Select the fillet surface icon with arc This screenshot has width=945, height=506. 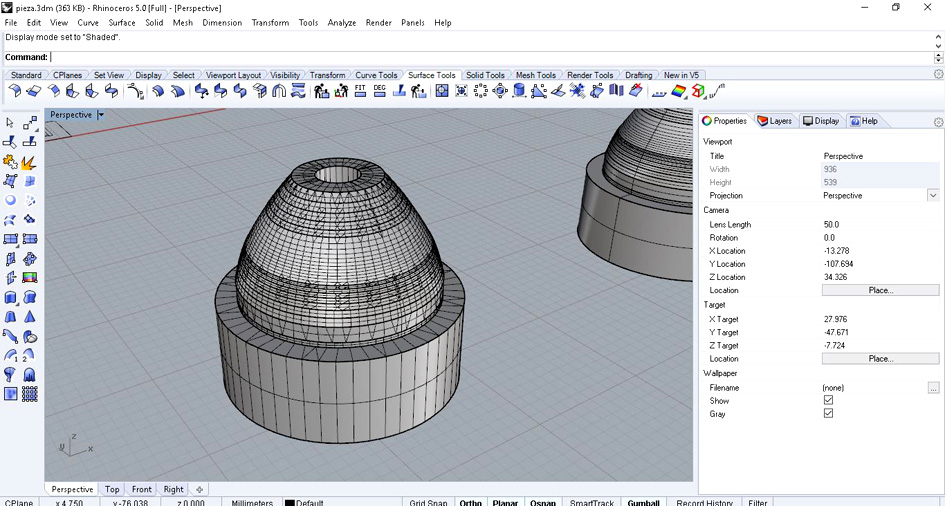pos(134,91)
